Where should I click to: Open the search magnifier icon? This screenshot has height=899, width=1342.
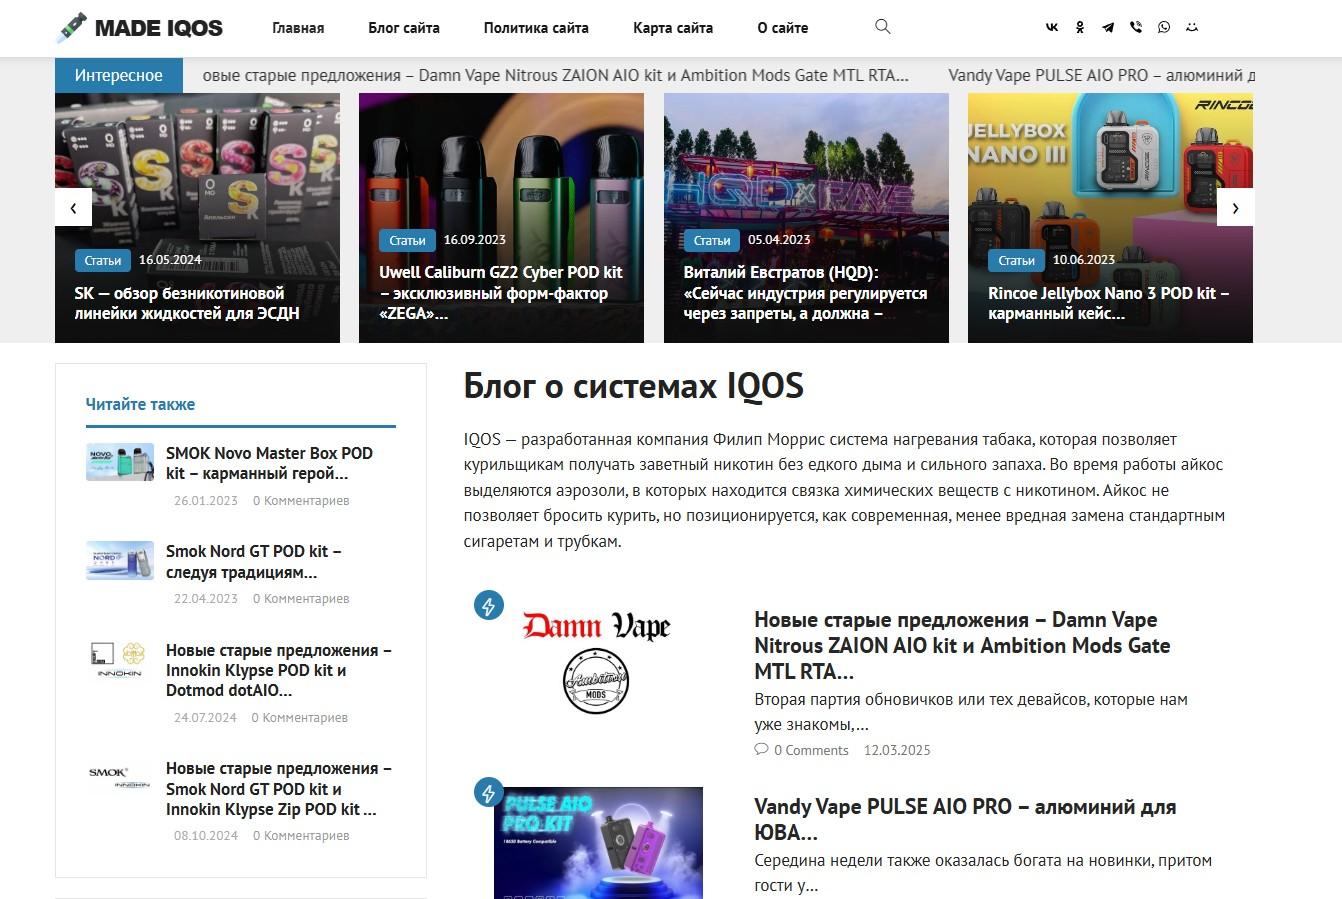(882, 27)
